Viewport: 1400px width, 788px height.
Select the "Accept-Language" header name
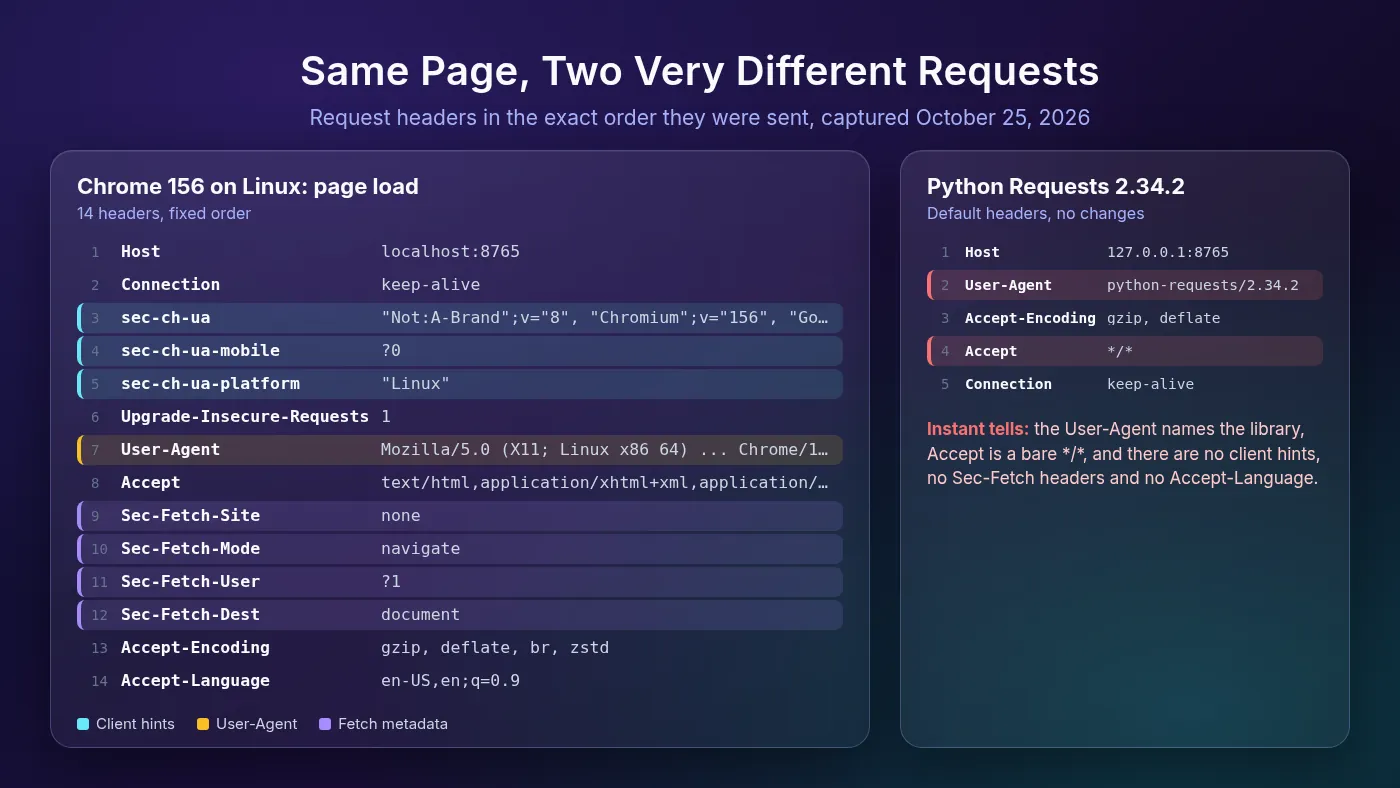click(x=195, y=681)
